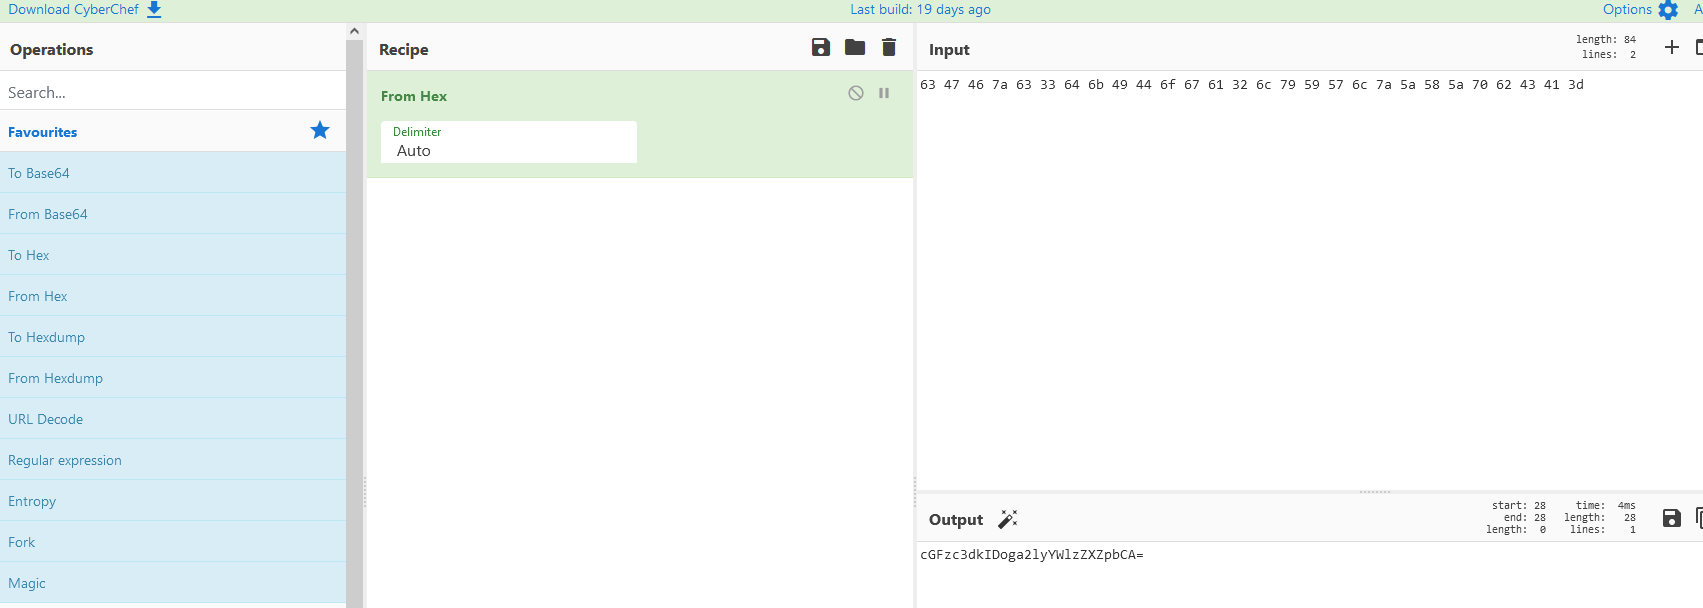Viewport: 1703px width, 608px height.
Task: Save output to file
Action: [x=1671, y=518]
